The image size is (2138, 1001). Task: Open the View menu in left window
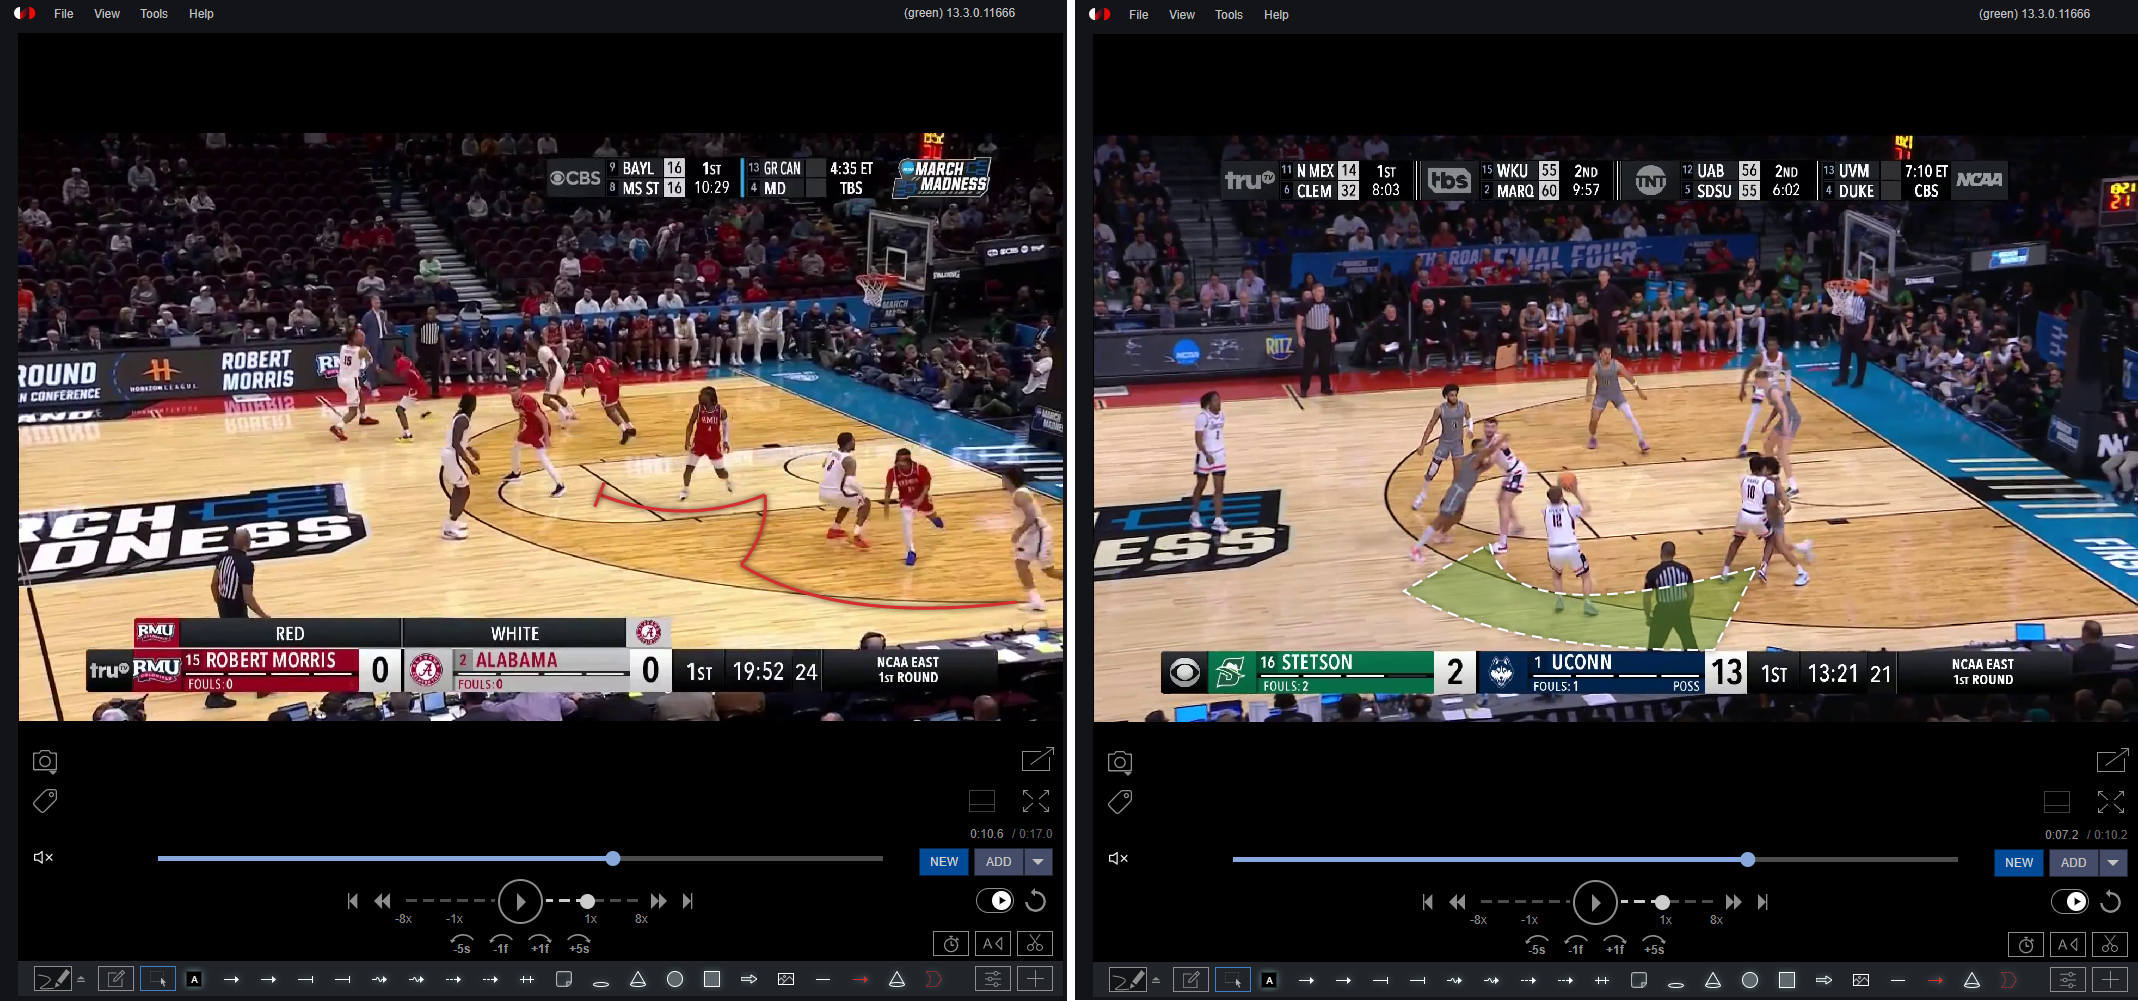click(x=107, y=14)
